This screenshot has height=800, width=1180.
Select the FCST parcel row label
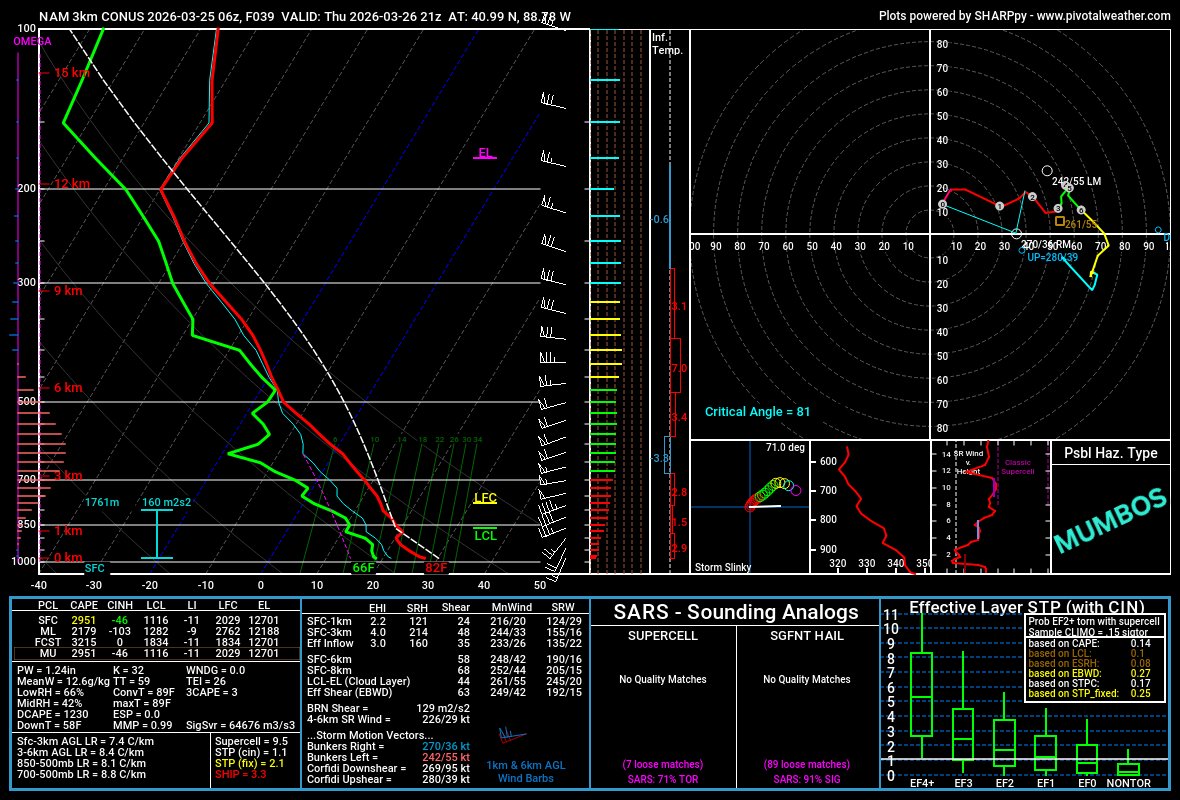click(x=48, y=642)
